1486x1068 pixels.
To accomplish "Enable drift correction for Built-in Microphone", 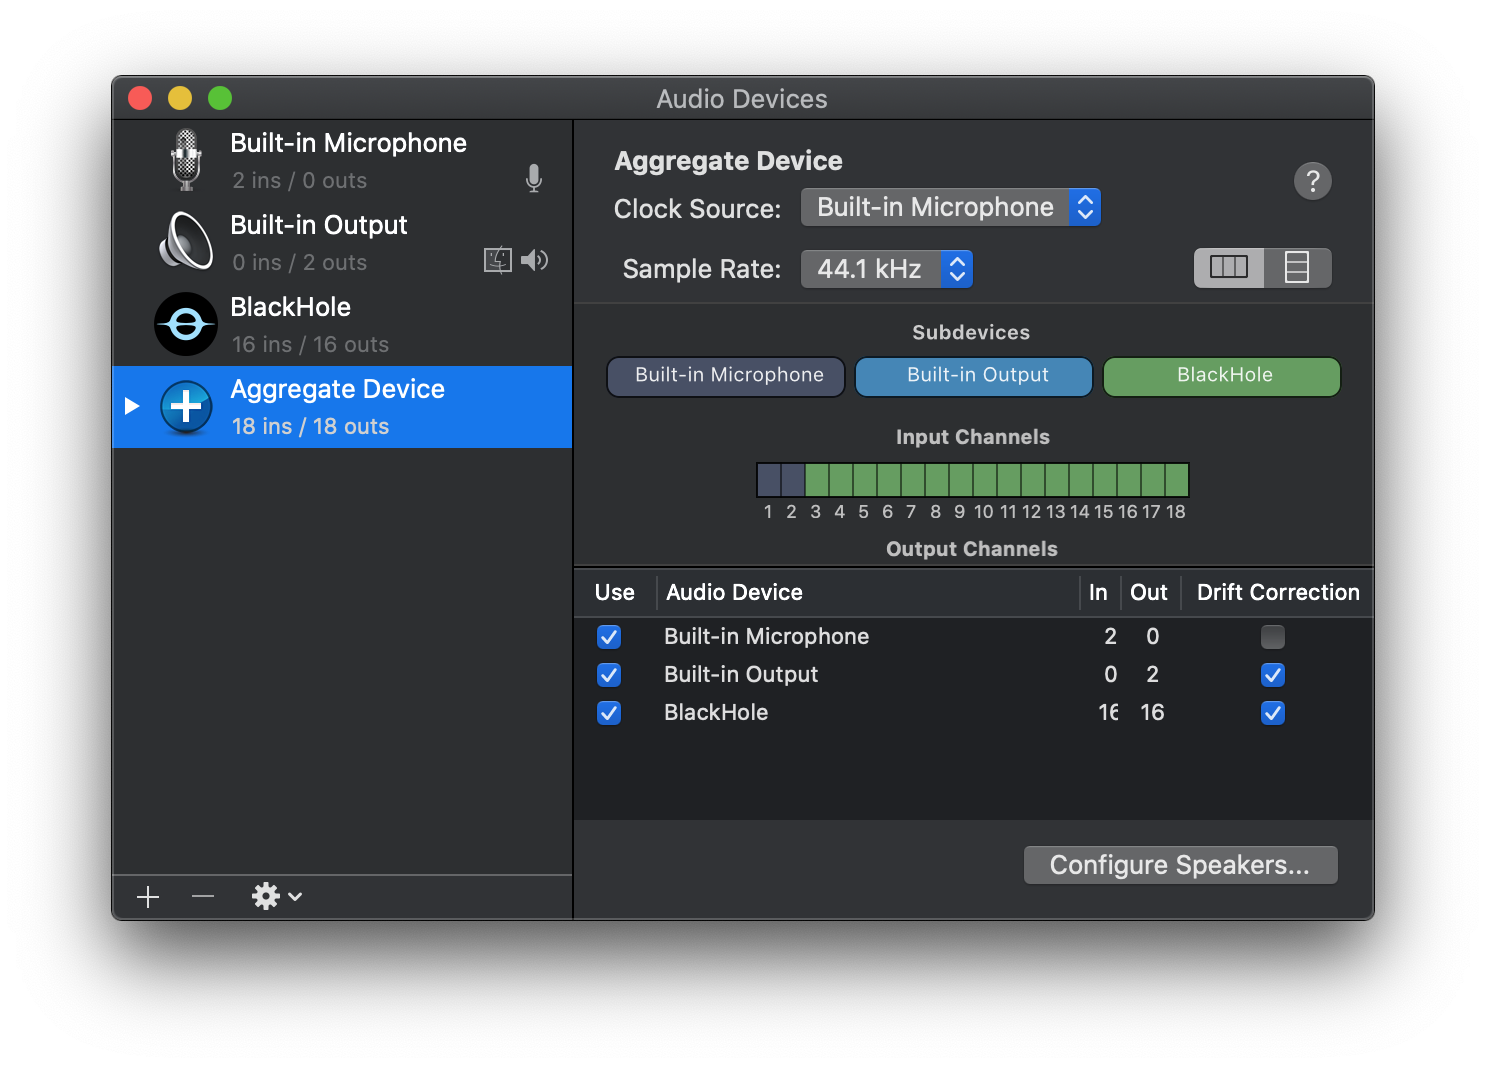I will click(1272, 637).
